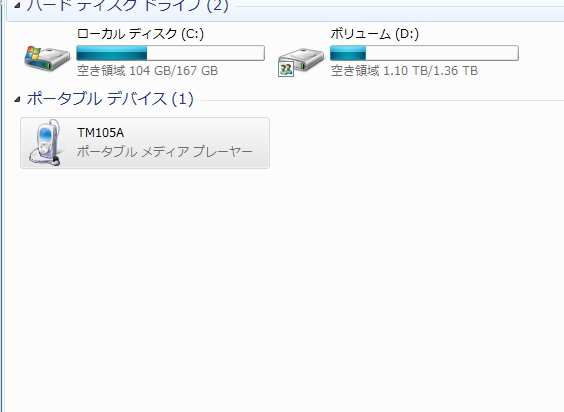
Task: Select the TM105A portable media player icon
Action: point(45,142)
